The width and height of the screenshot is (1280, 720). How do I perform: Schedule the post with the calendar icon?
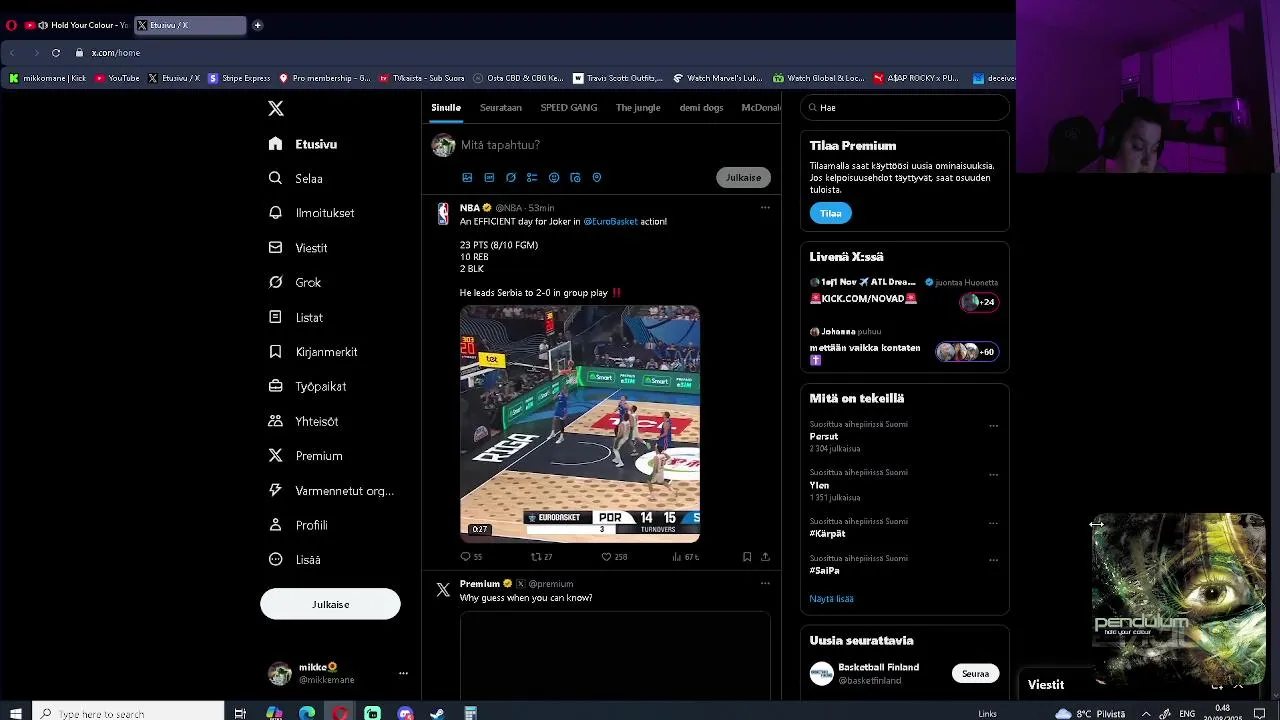point(575,177)
